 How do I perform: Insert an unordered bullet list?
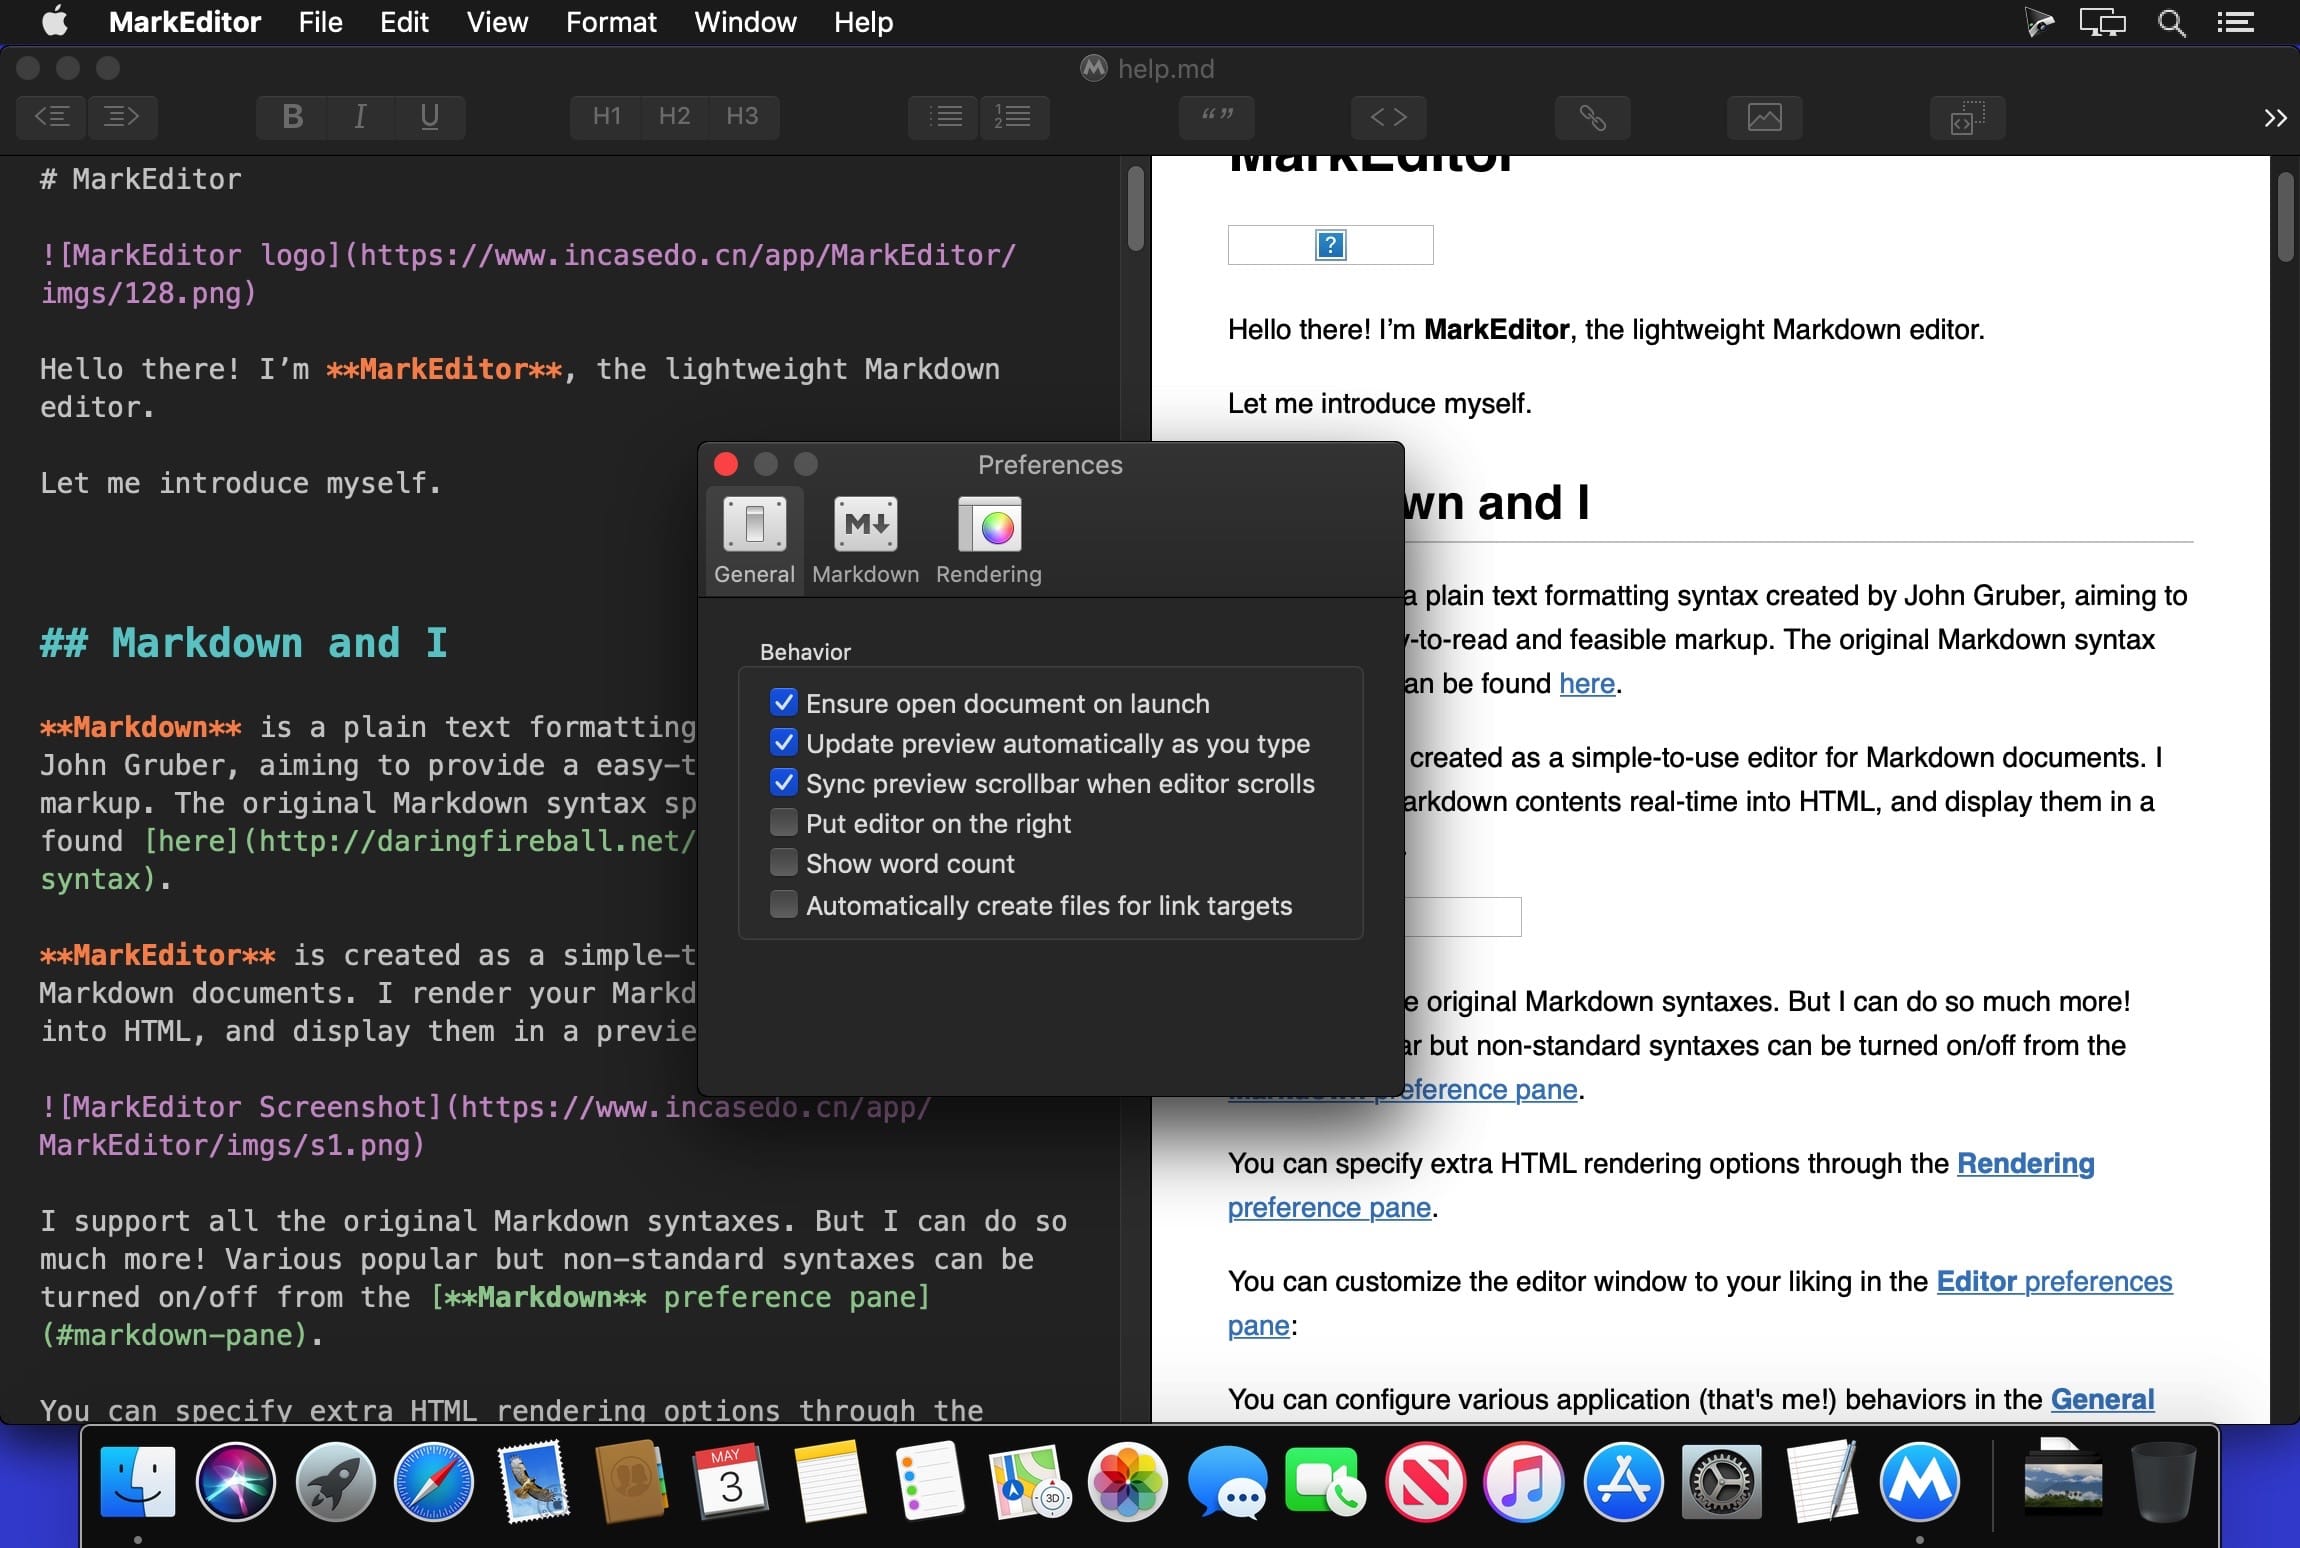coord(944,117)
